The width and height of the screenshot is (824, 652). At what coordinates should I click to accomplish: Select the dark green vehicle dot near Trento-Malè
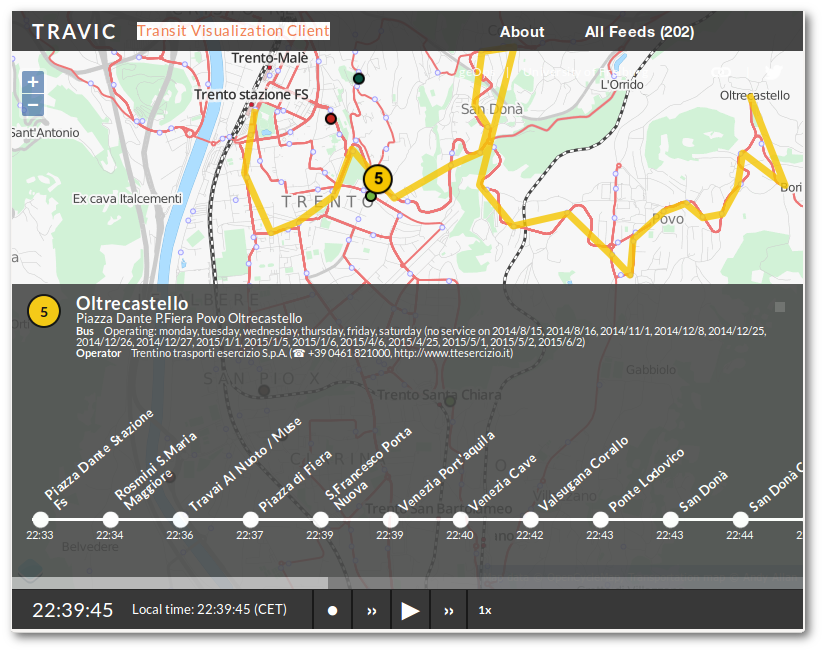coord(359,79)
